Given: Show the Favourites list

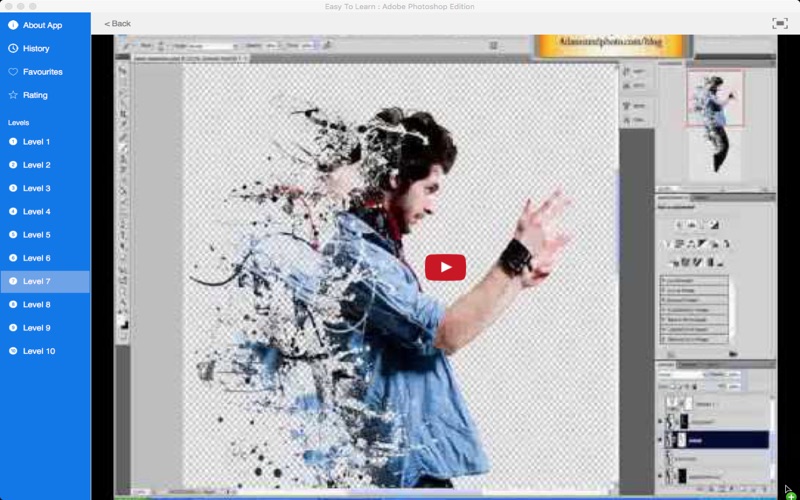Looking at the screenshot, I should click(43, 72).
